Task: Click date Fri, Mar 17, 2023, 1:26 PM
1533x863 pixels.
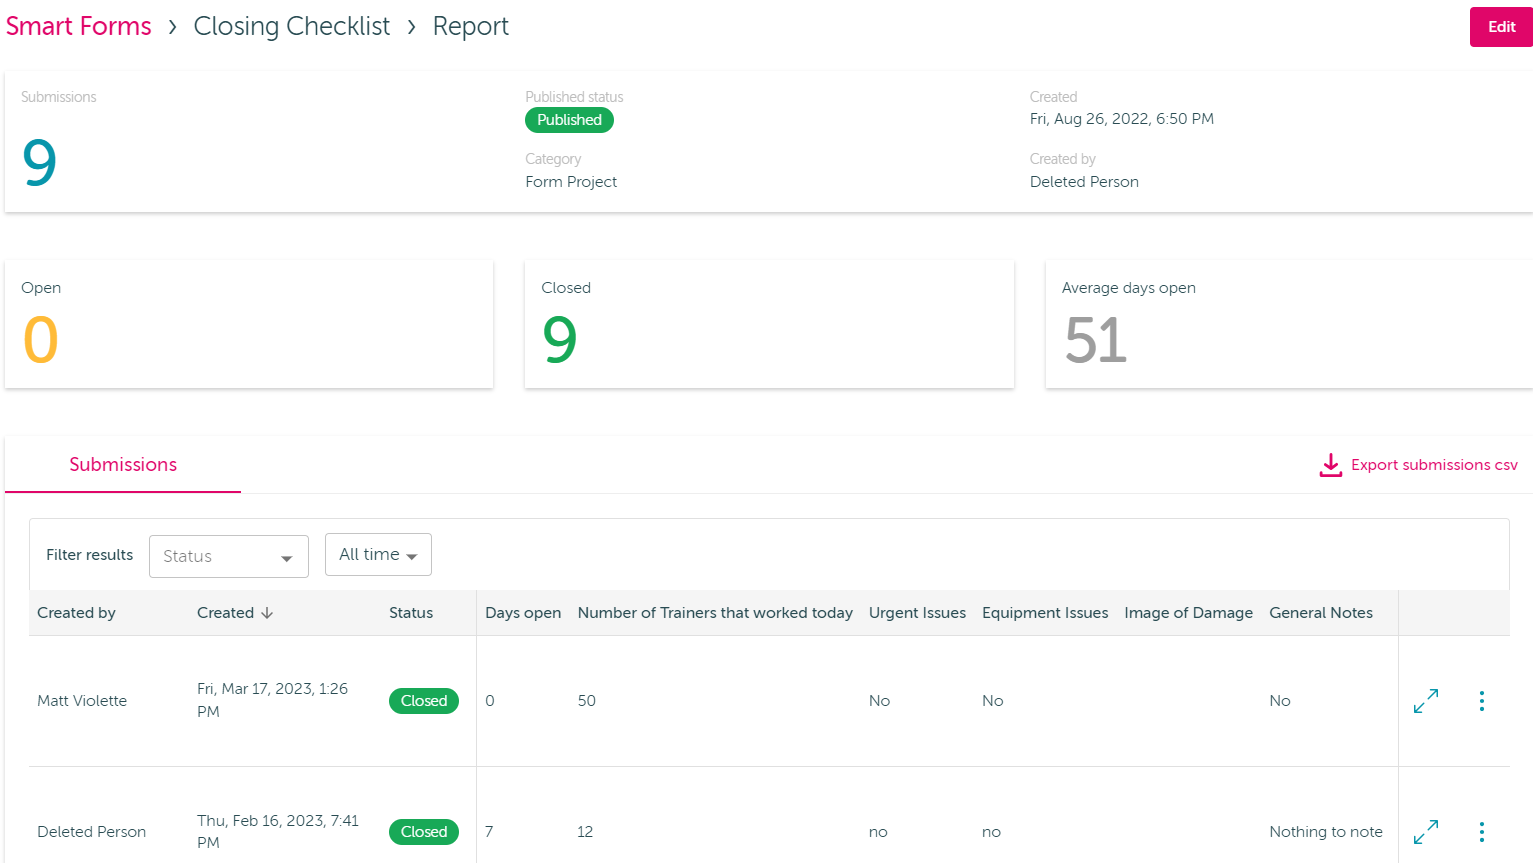Action: pos(272,700)
